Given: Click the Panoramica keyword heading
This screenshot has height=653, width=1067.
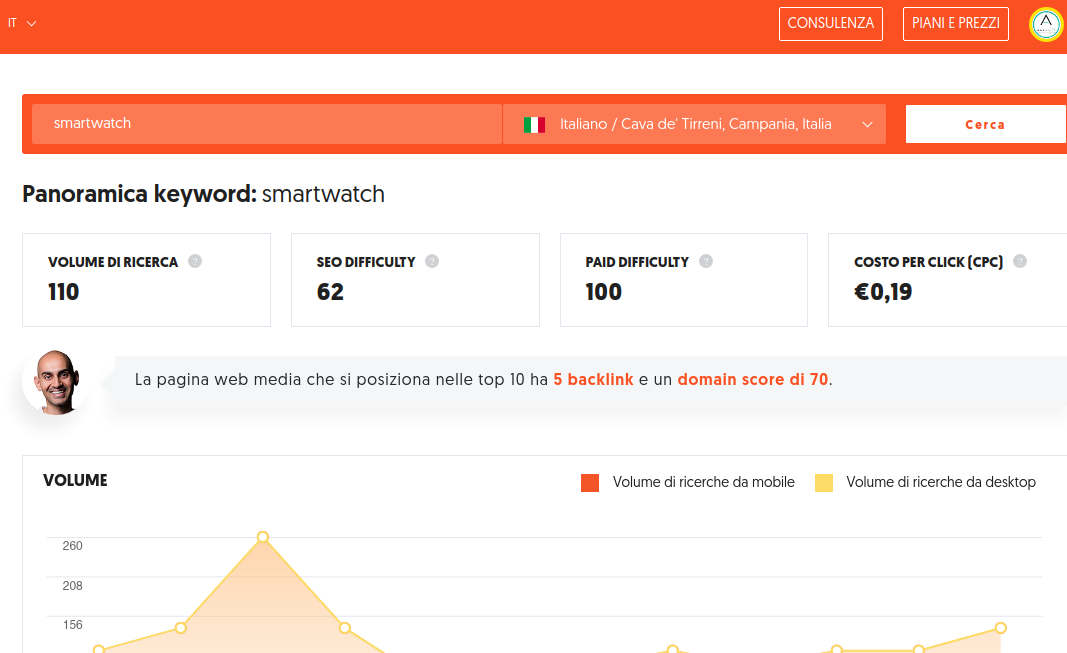Looking at the screenshot, I should (x=203, y=195).
